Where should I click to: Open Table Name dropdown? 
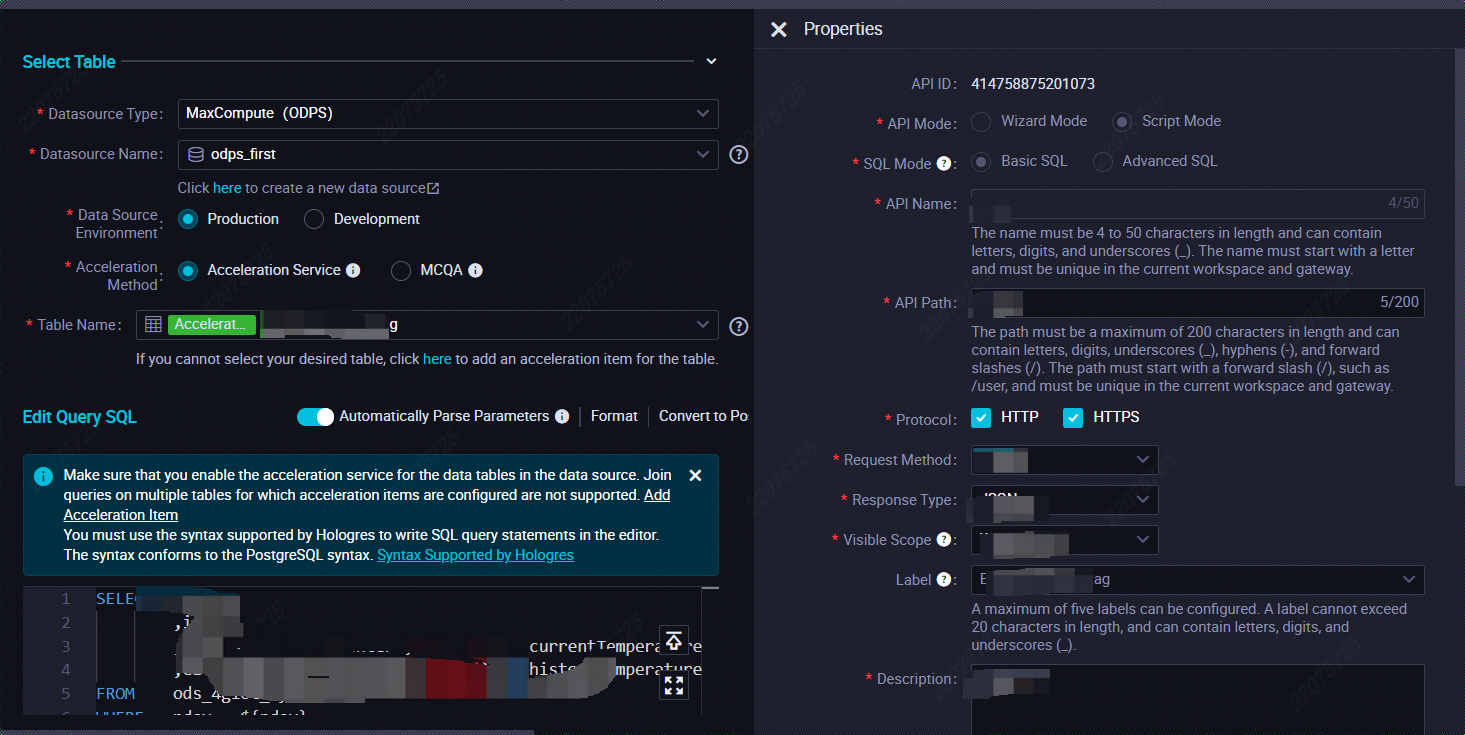[428, 325]
